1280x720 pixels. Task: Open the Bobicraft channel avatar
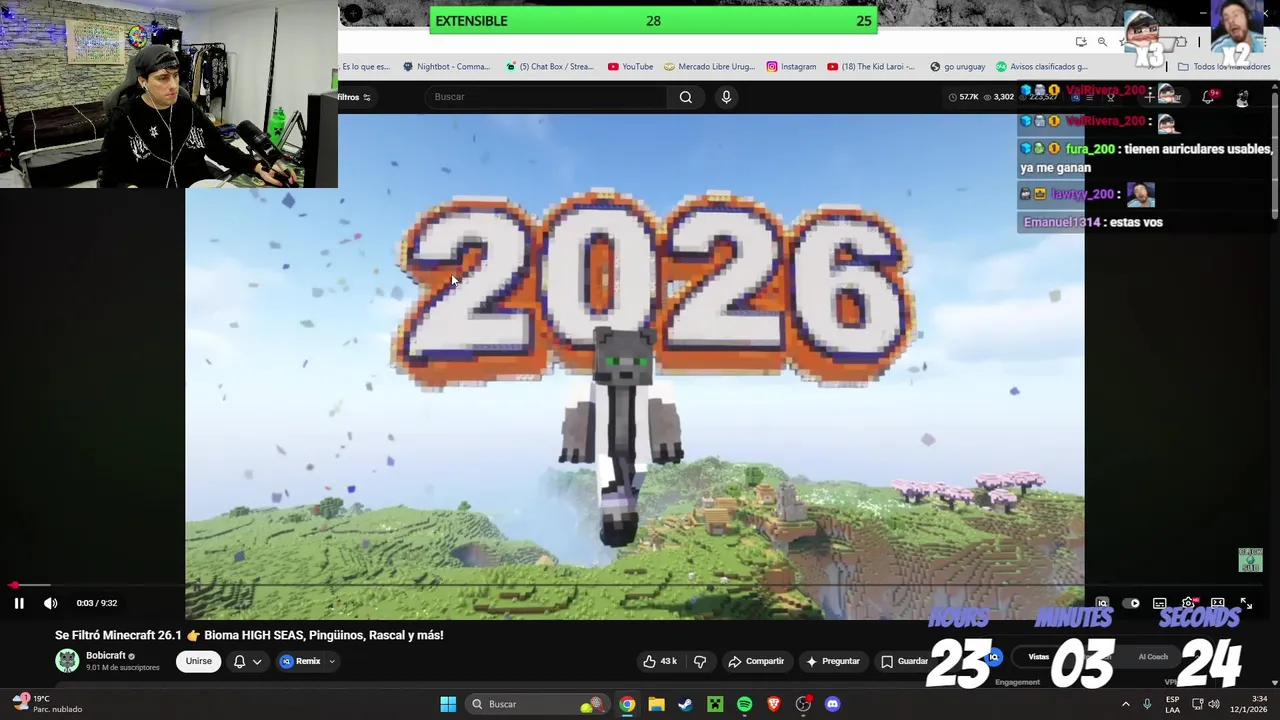click(67, 660)
